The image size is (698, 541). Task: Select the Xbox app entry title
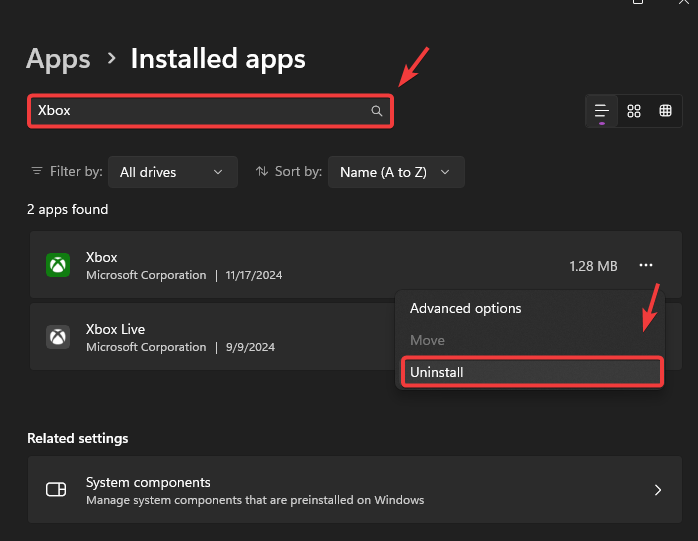pyautogui.click(x=102, y=257)
